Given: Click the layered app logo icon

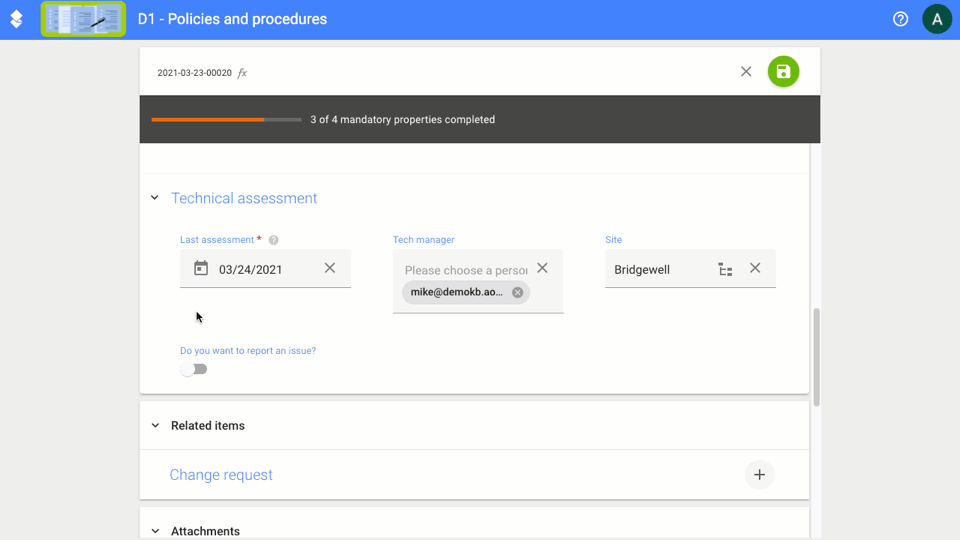Looking at the screenshot, I should pyautogui.click(x=17, y=19).
